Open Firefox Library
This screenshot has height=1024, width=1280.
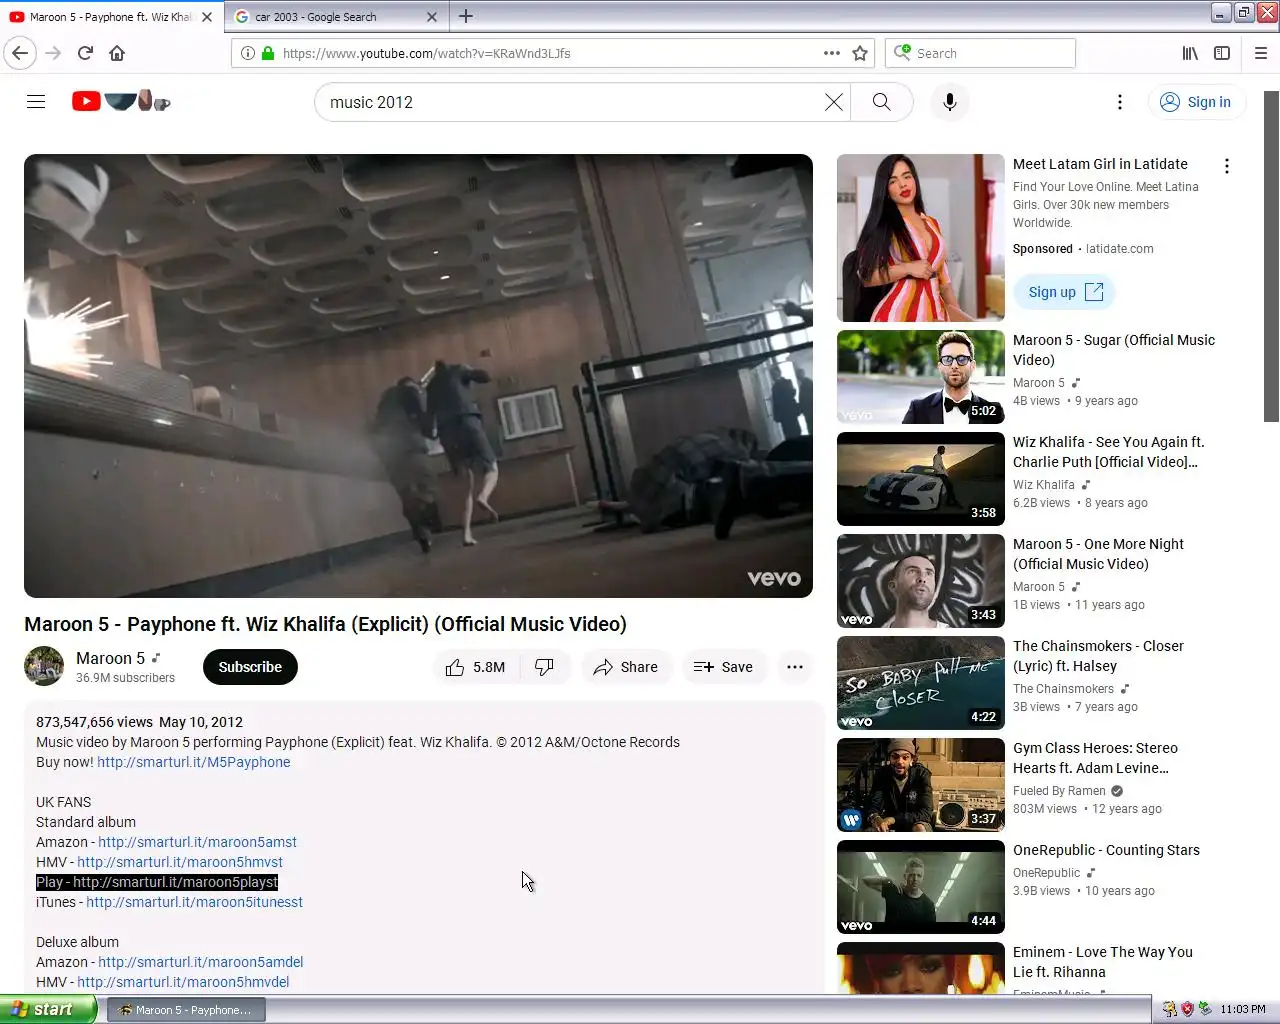[x=1190, y=53]
